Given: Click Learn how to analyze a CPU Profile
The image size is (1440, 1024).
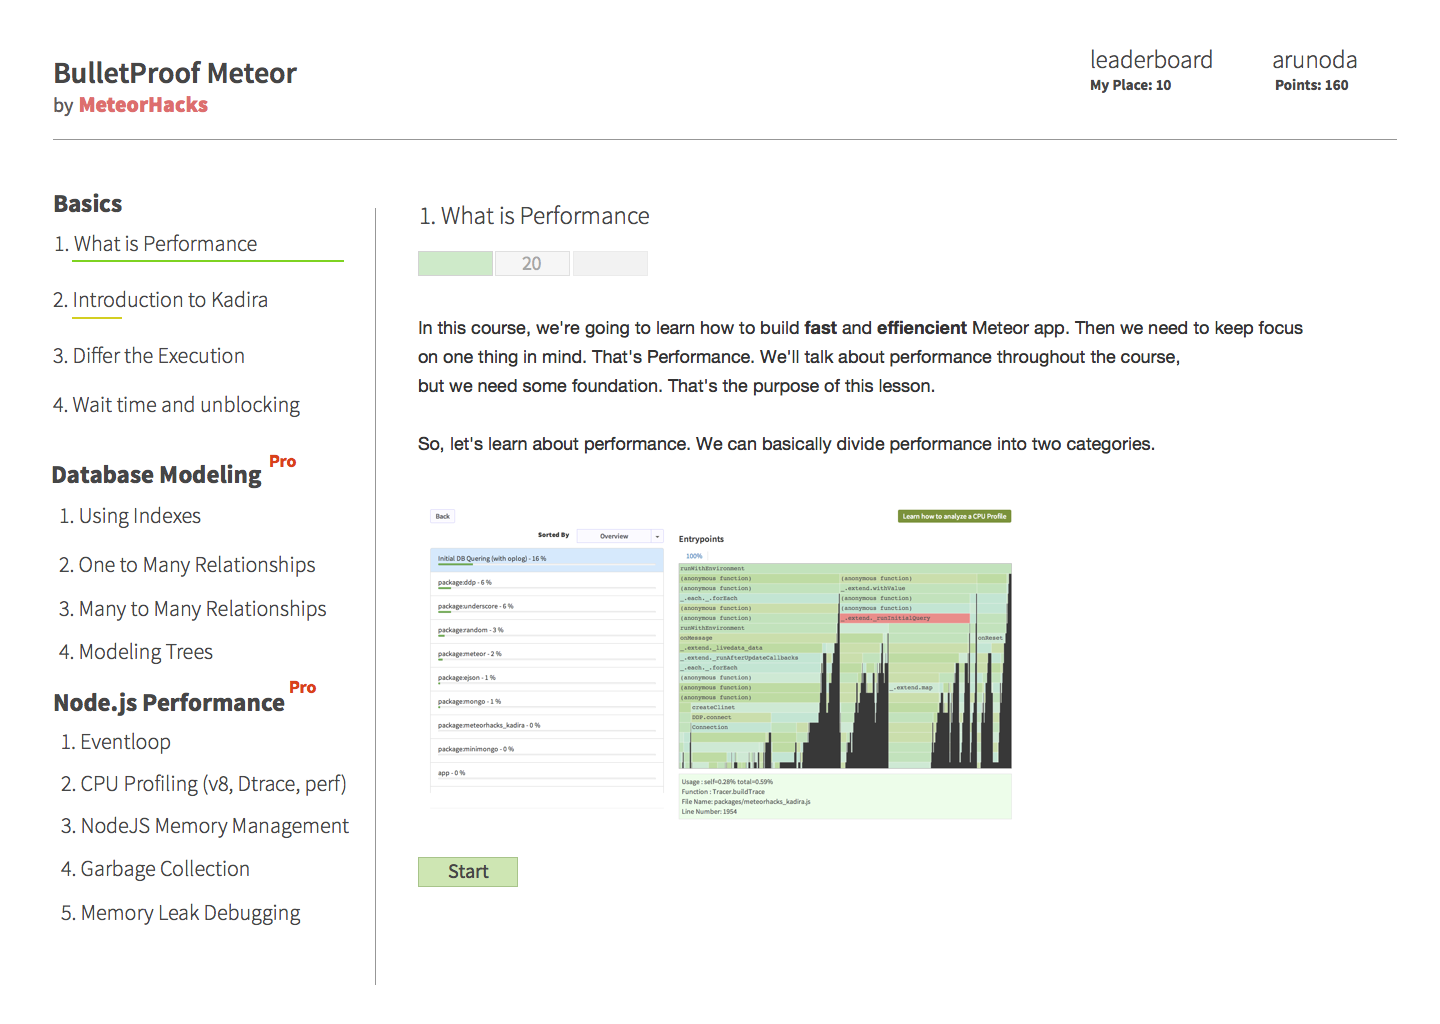Looking at the screenshot, I should coord(955,517).
